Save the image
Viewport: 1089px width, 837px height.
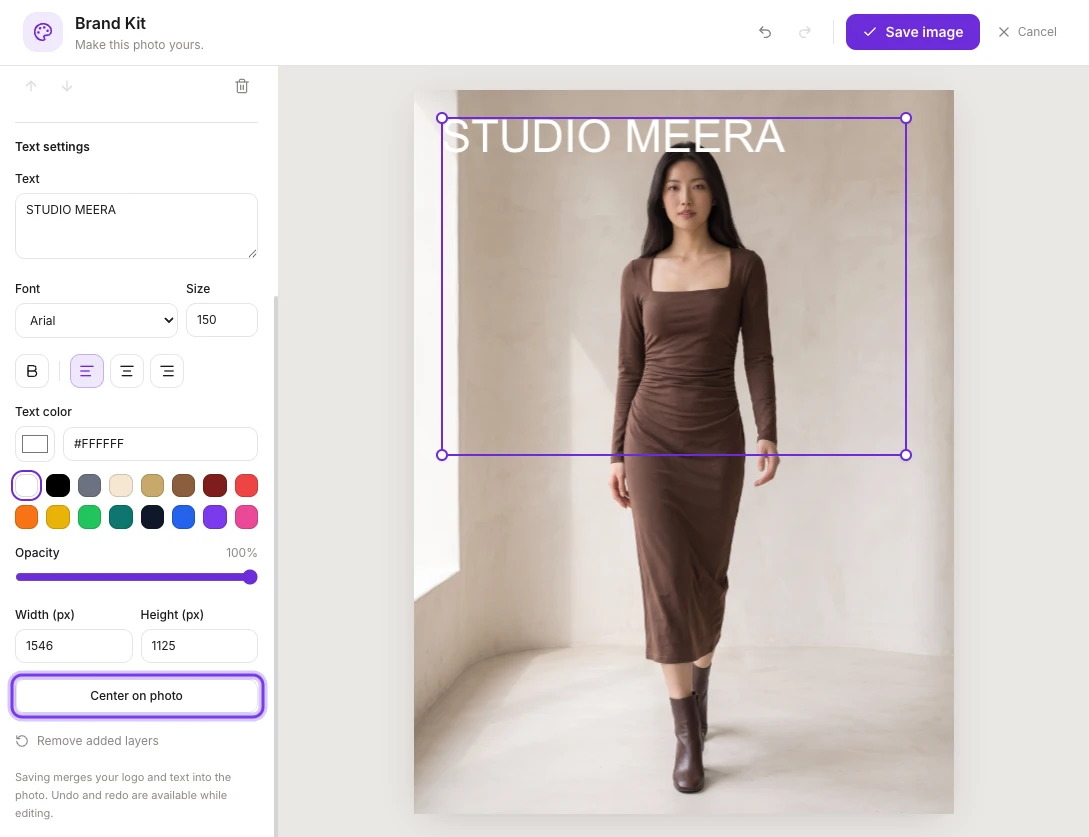tap(913, 32)
